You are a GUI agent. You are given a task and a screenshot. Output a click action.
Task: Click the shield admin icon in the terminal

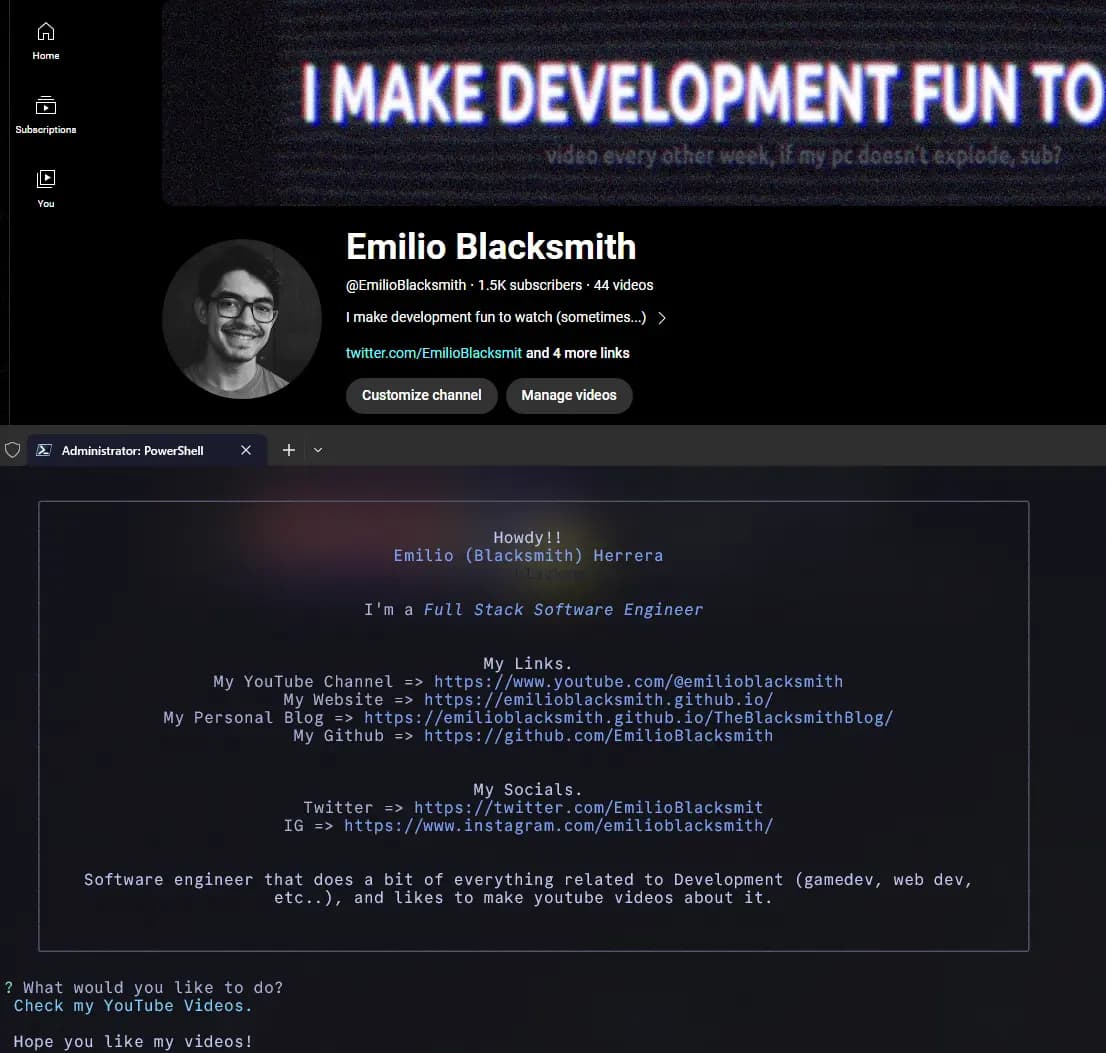[x=13, y=451]
